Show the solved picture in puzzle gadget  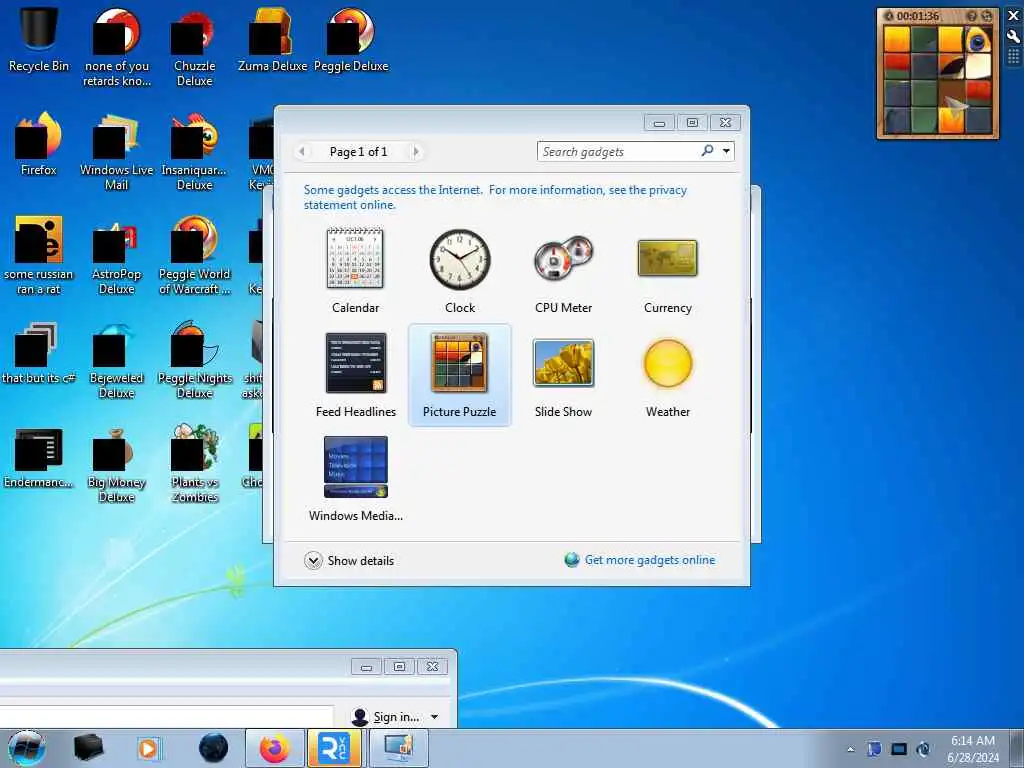(x=971, y=16)
